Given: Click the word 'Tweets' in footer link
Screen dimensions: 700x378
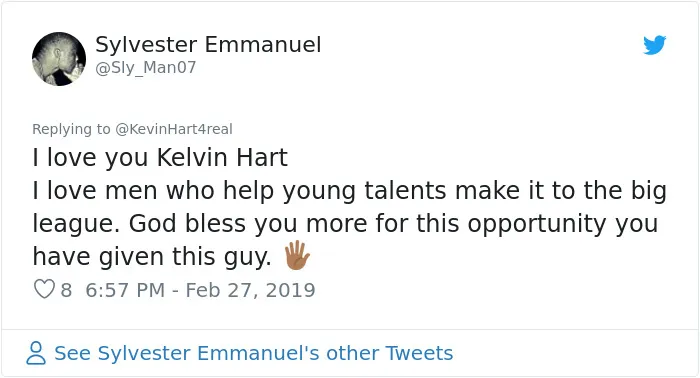Looking at the screenshot, I should coord(419,353).
